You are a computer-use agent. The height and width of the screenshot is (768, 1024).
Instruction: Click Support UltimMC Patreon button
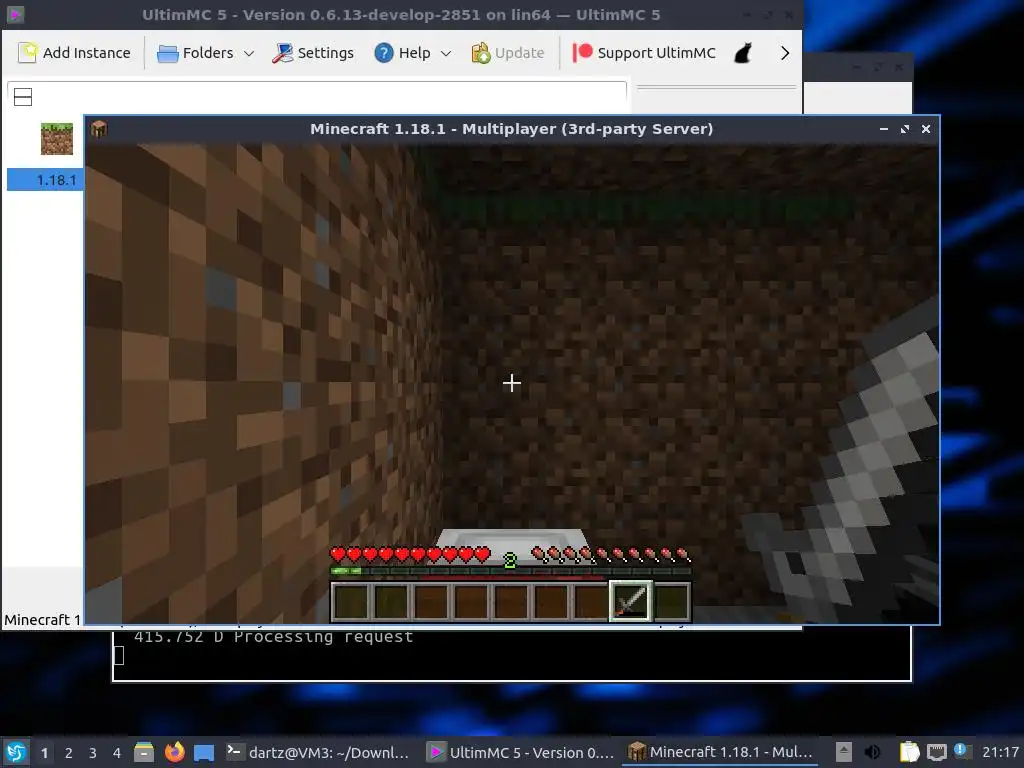click(644, 53)
